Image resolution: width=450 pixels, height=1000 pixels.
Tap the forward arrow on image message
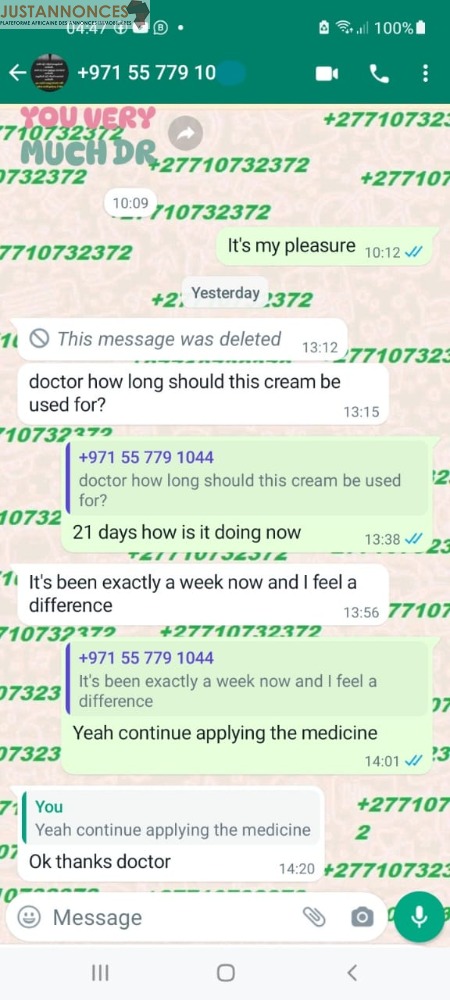(x=185, y=134)
